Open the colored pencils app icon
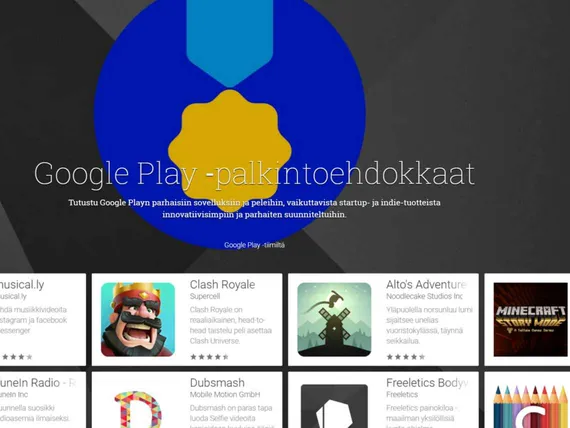The height and width of the screenshot is (428, 570). pyautogui.click(x=530, y=407)
